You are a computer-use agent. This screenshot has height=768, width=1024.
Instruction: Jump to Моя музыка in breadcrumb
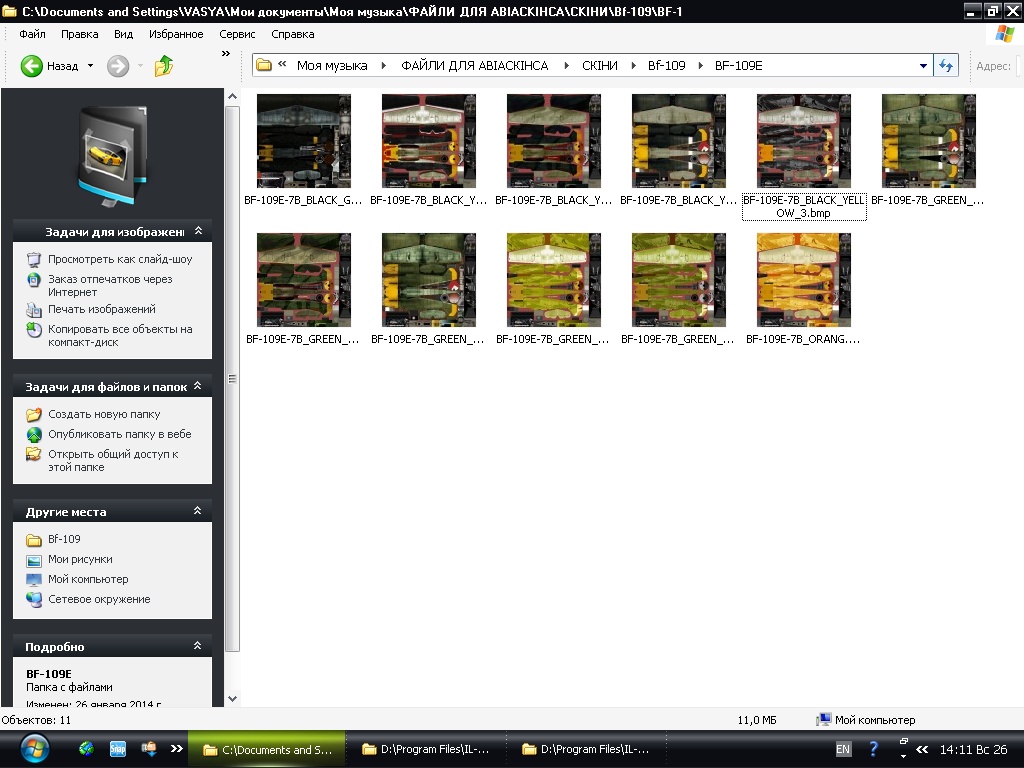coord(332,65)
